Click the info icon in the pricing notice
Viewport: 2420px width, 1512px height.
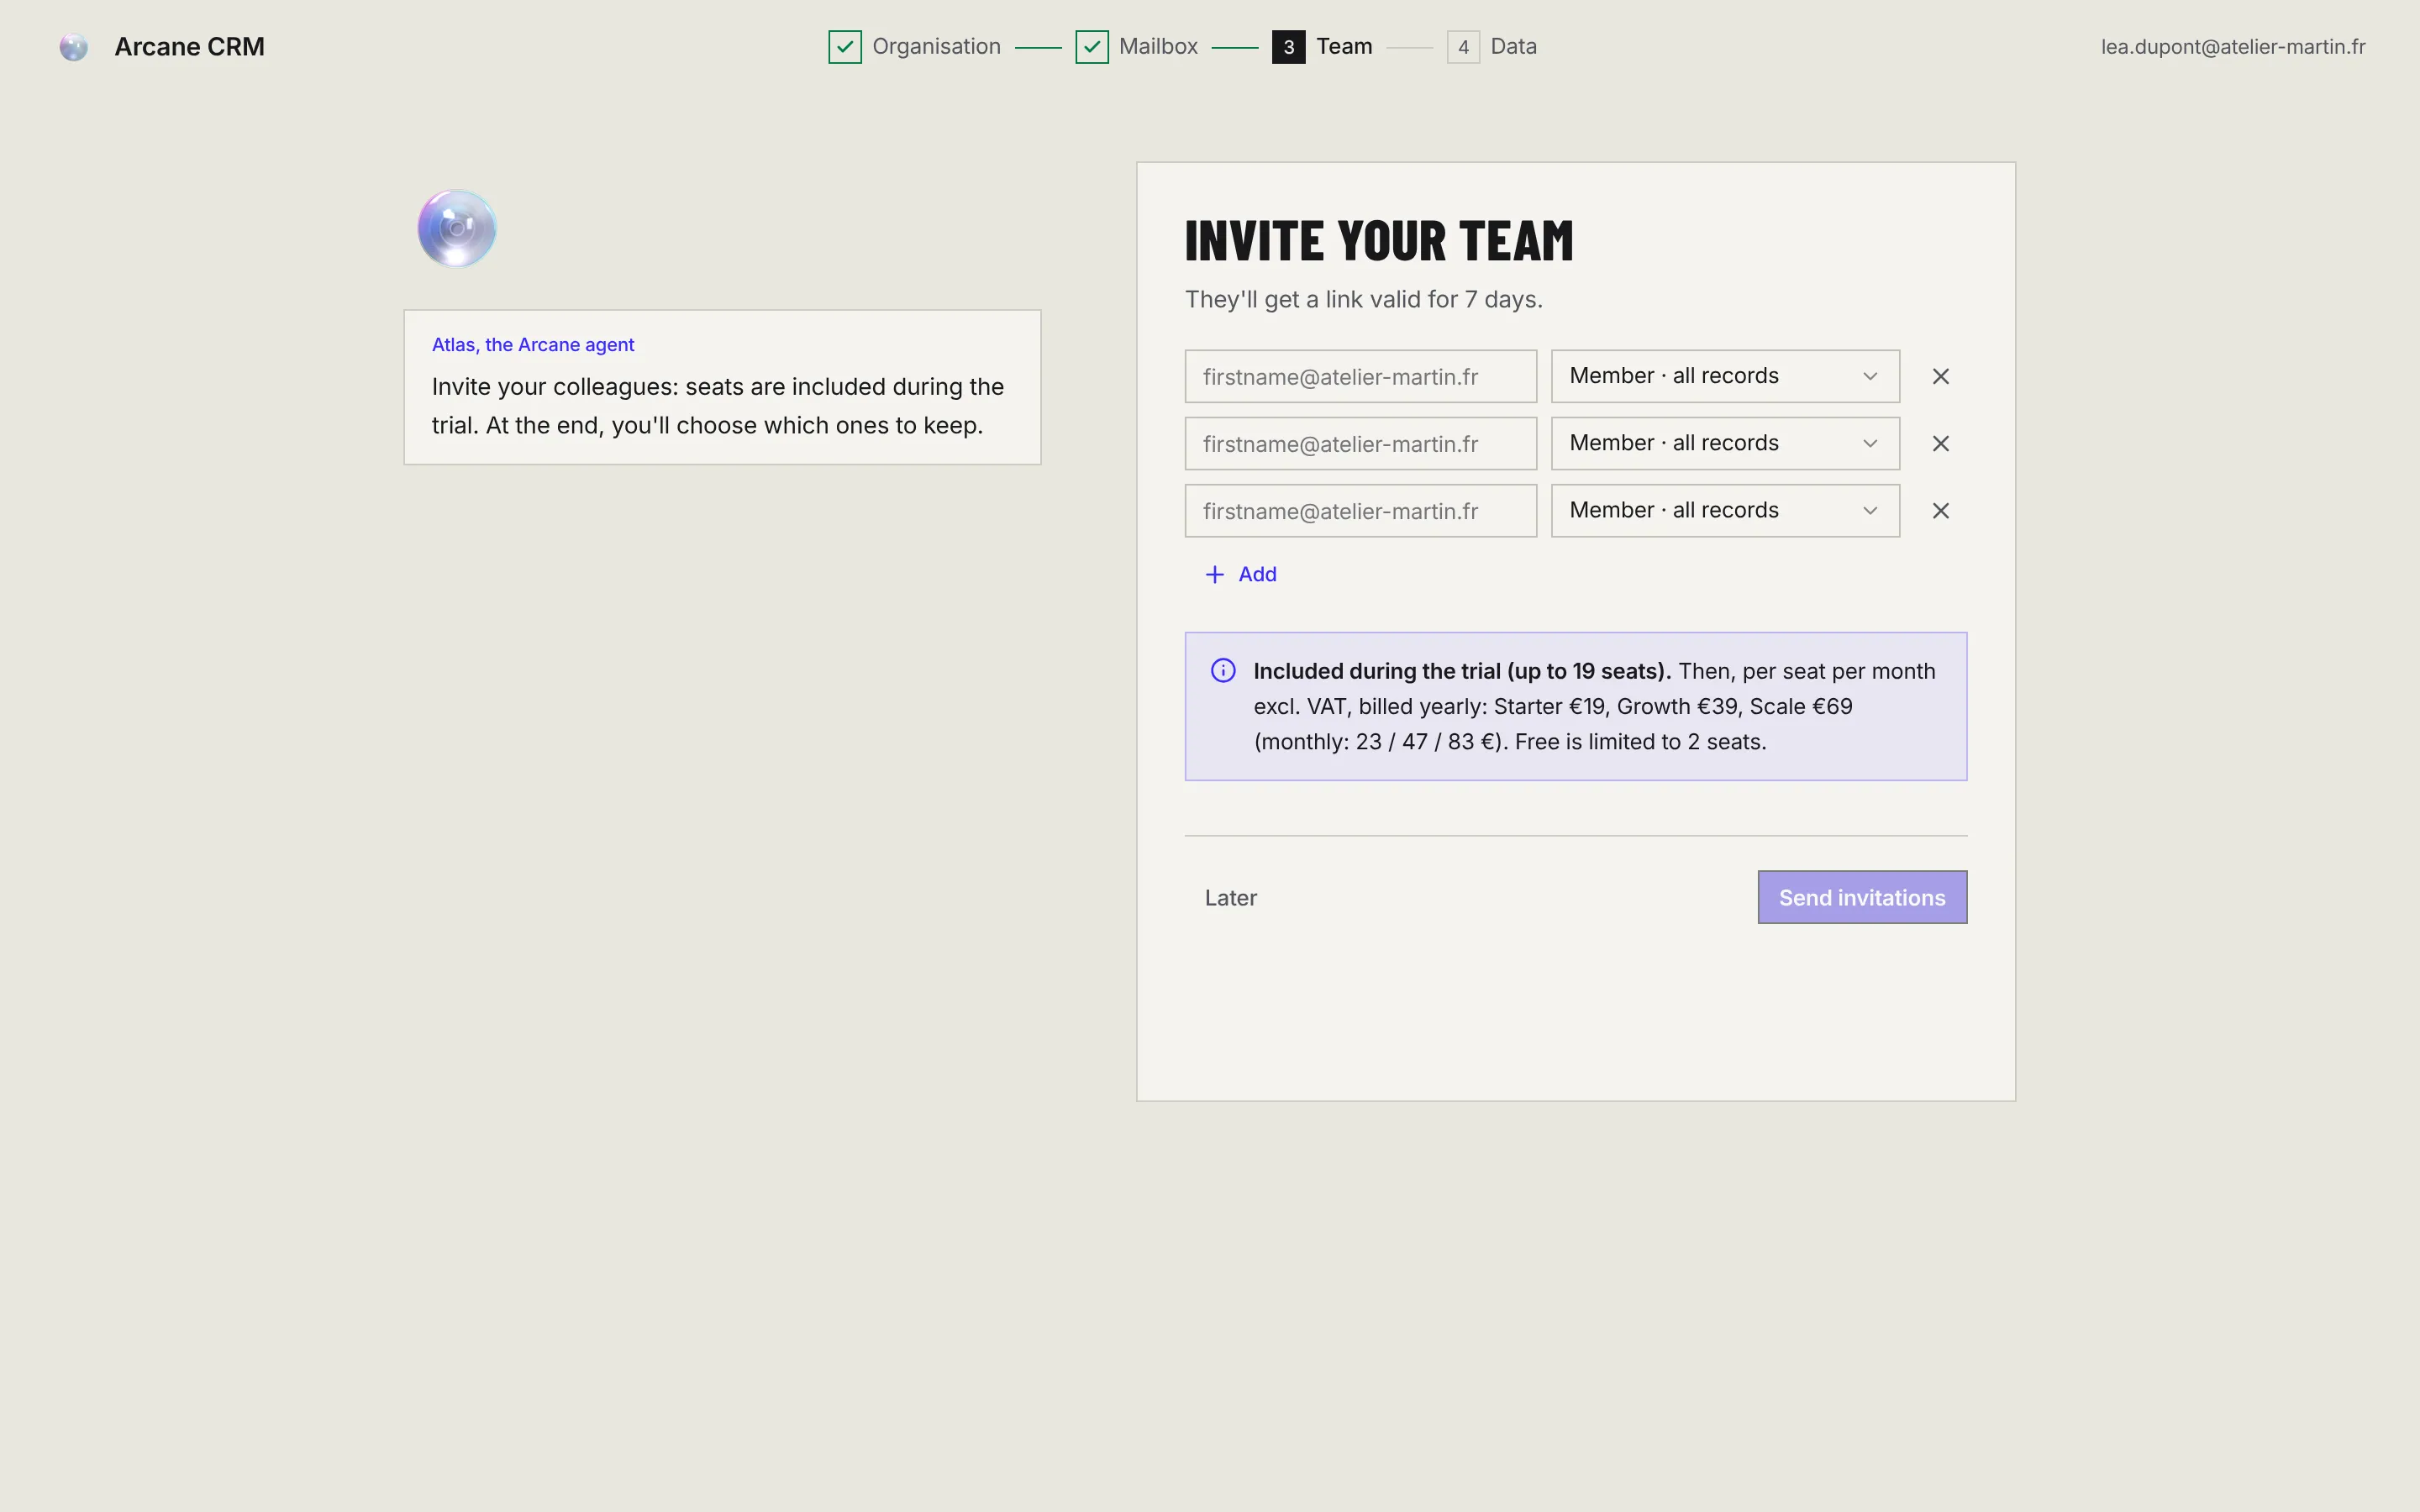[1223, 670]
